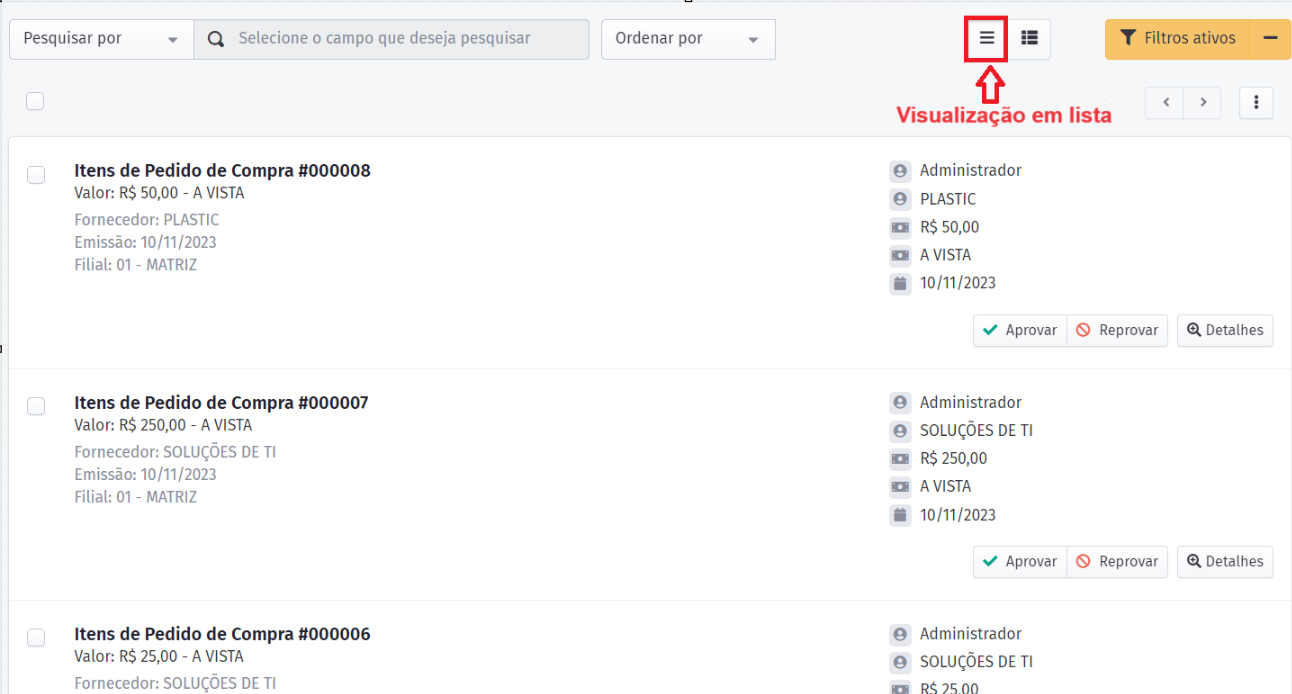Toggle the select-all checkbox
The height and width of the screenshot is (694, 1292).
click(35, 101)
